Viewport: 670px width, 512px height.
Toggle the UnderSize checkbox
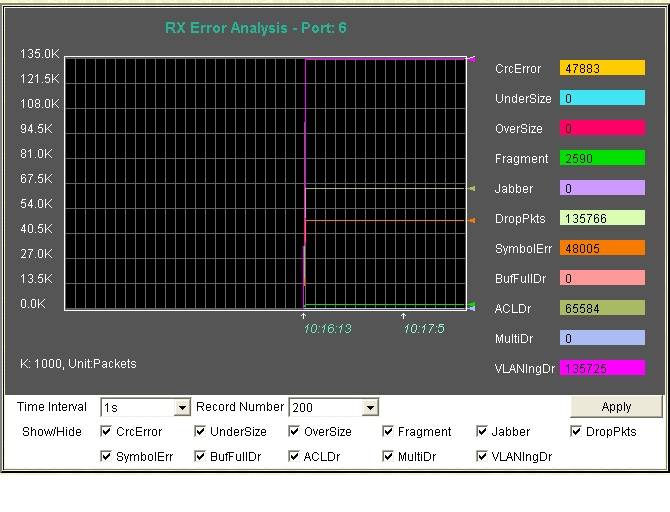click(200, 432)
